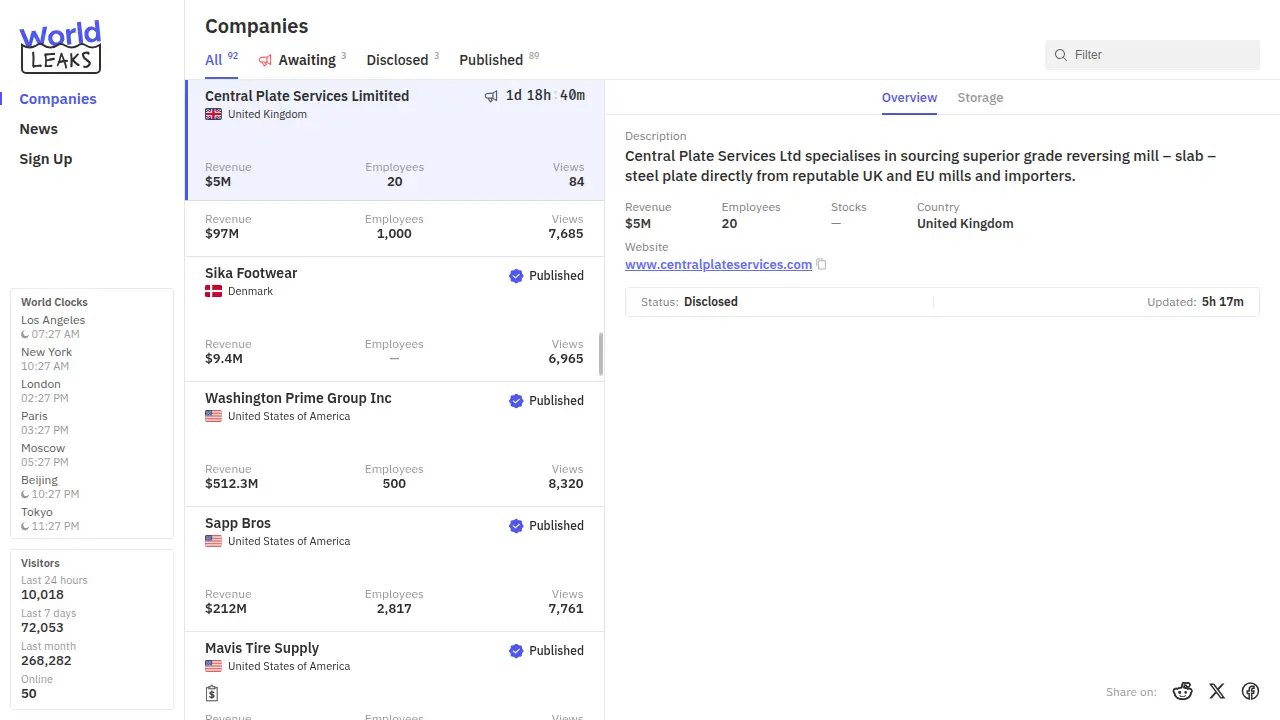Share on X icon
This screenshot has width=1280, height=720.
[x=1217, y=691]
